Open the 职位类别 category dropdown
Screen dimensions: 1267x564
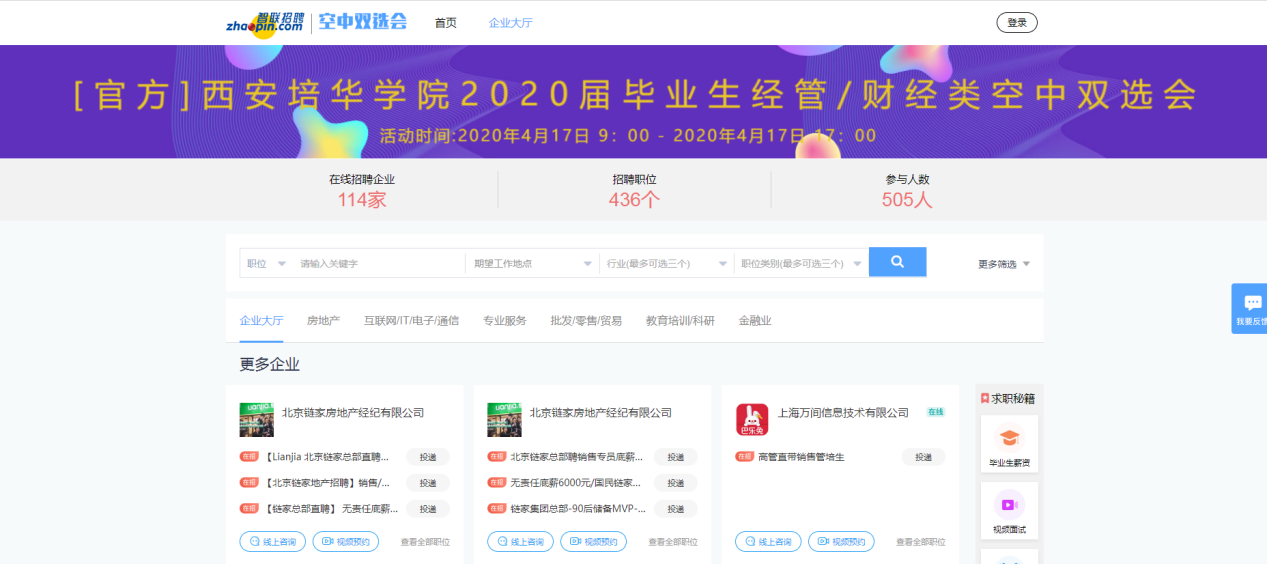pyautogui.click(x=800, y=264)
